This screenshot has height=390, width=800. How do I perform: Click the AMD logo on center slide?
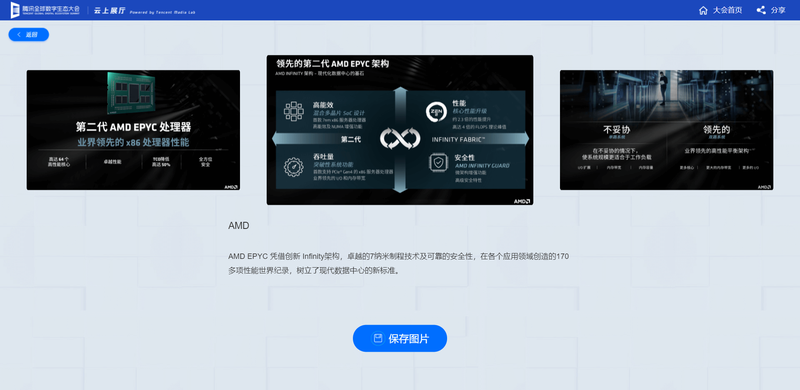[521, 201]
